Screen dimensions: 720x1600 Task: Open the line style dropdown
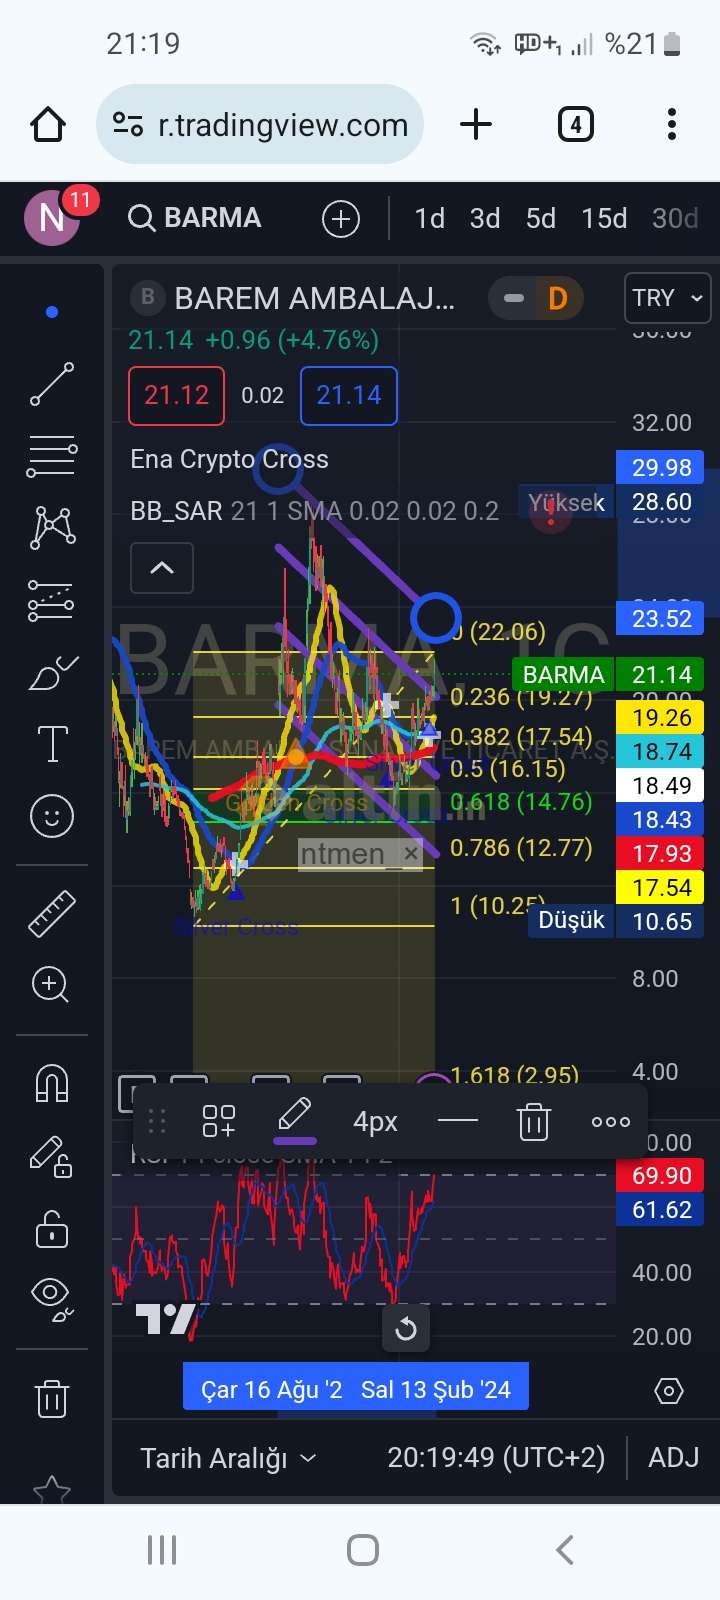tap(458, 1122)
